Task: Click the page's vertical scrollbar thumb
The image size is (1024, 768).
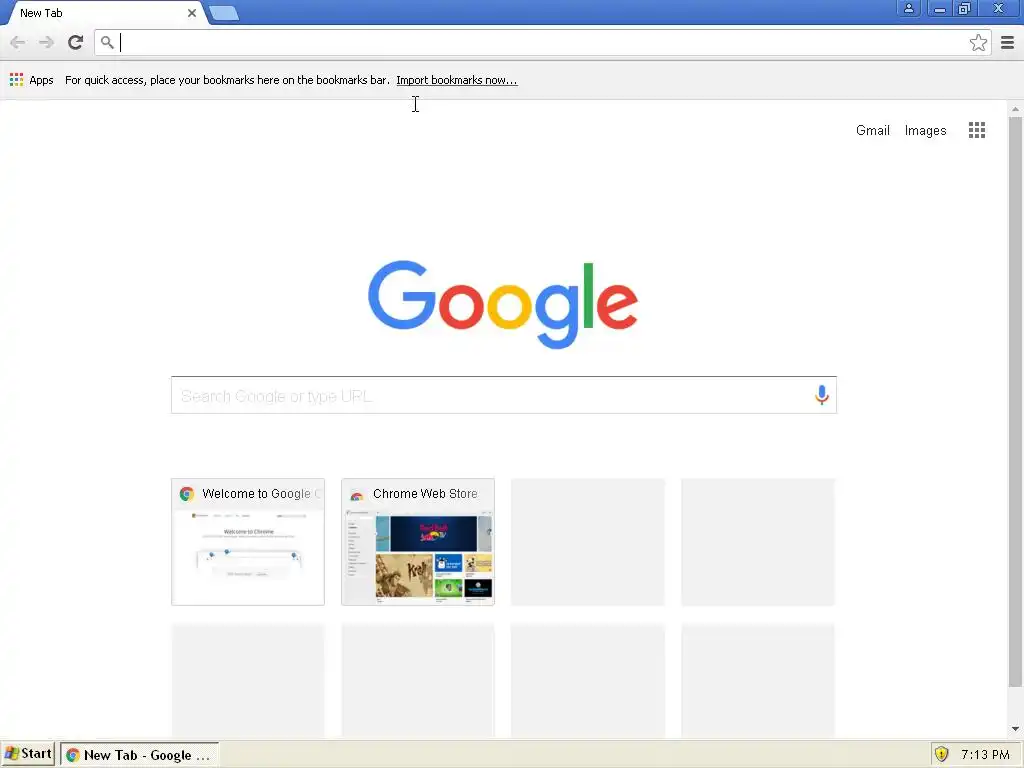Action: tap(1015, 402)
